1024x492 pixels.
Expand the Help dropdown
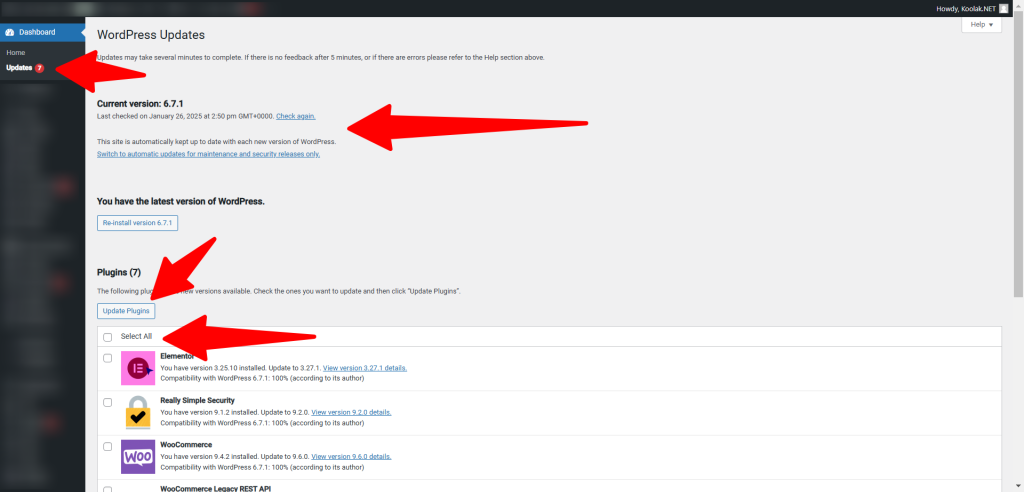[x=982, y=25]
